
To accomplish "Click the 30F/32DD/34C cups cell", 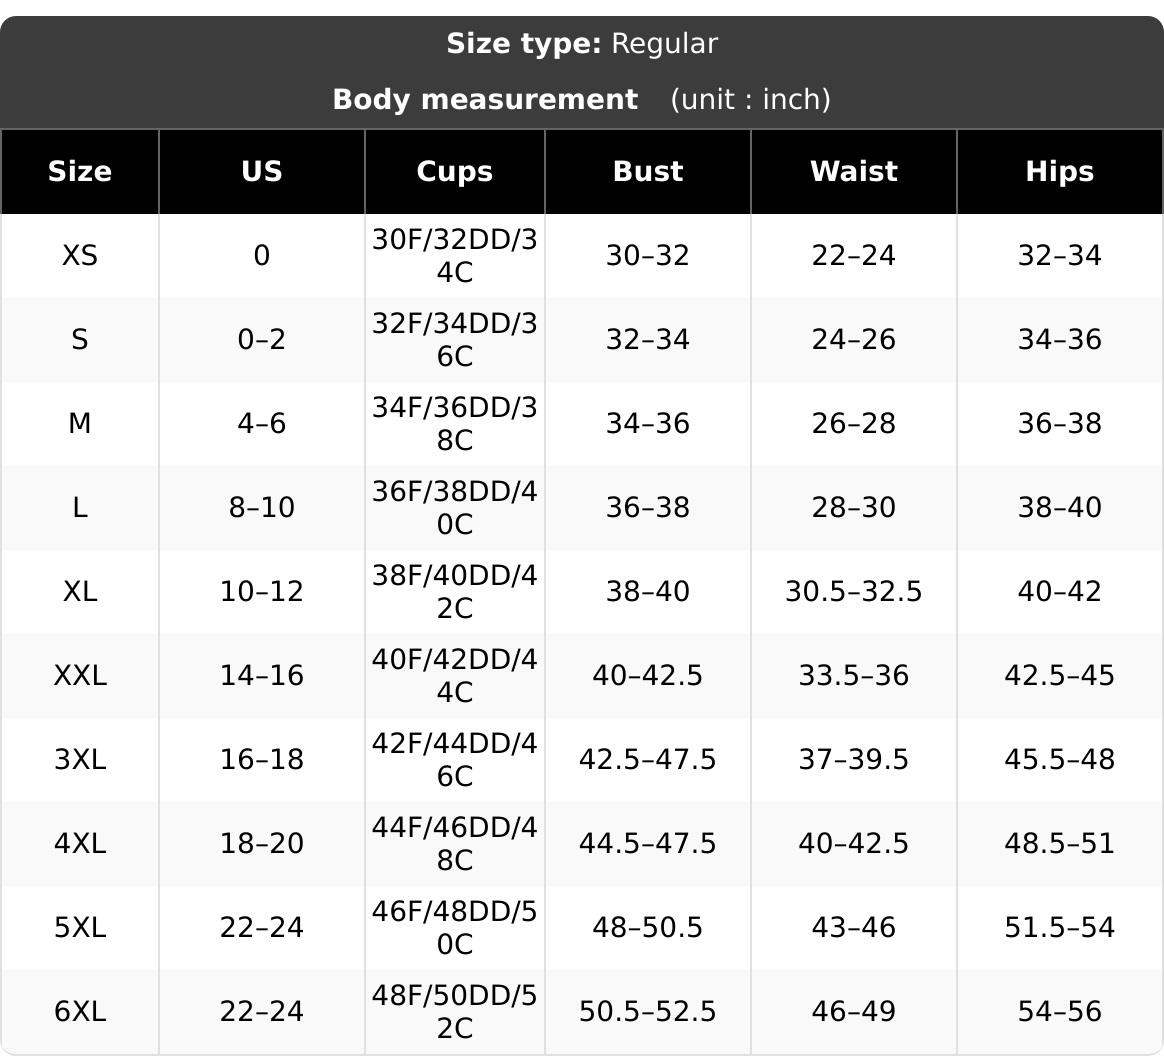I will point(454,256).
